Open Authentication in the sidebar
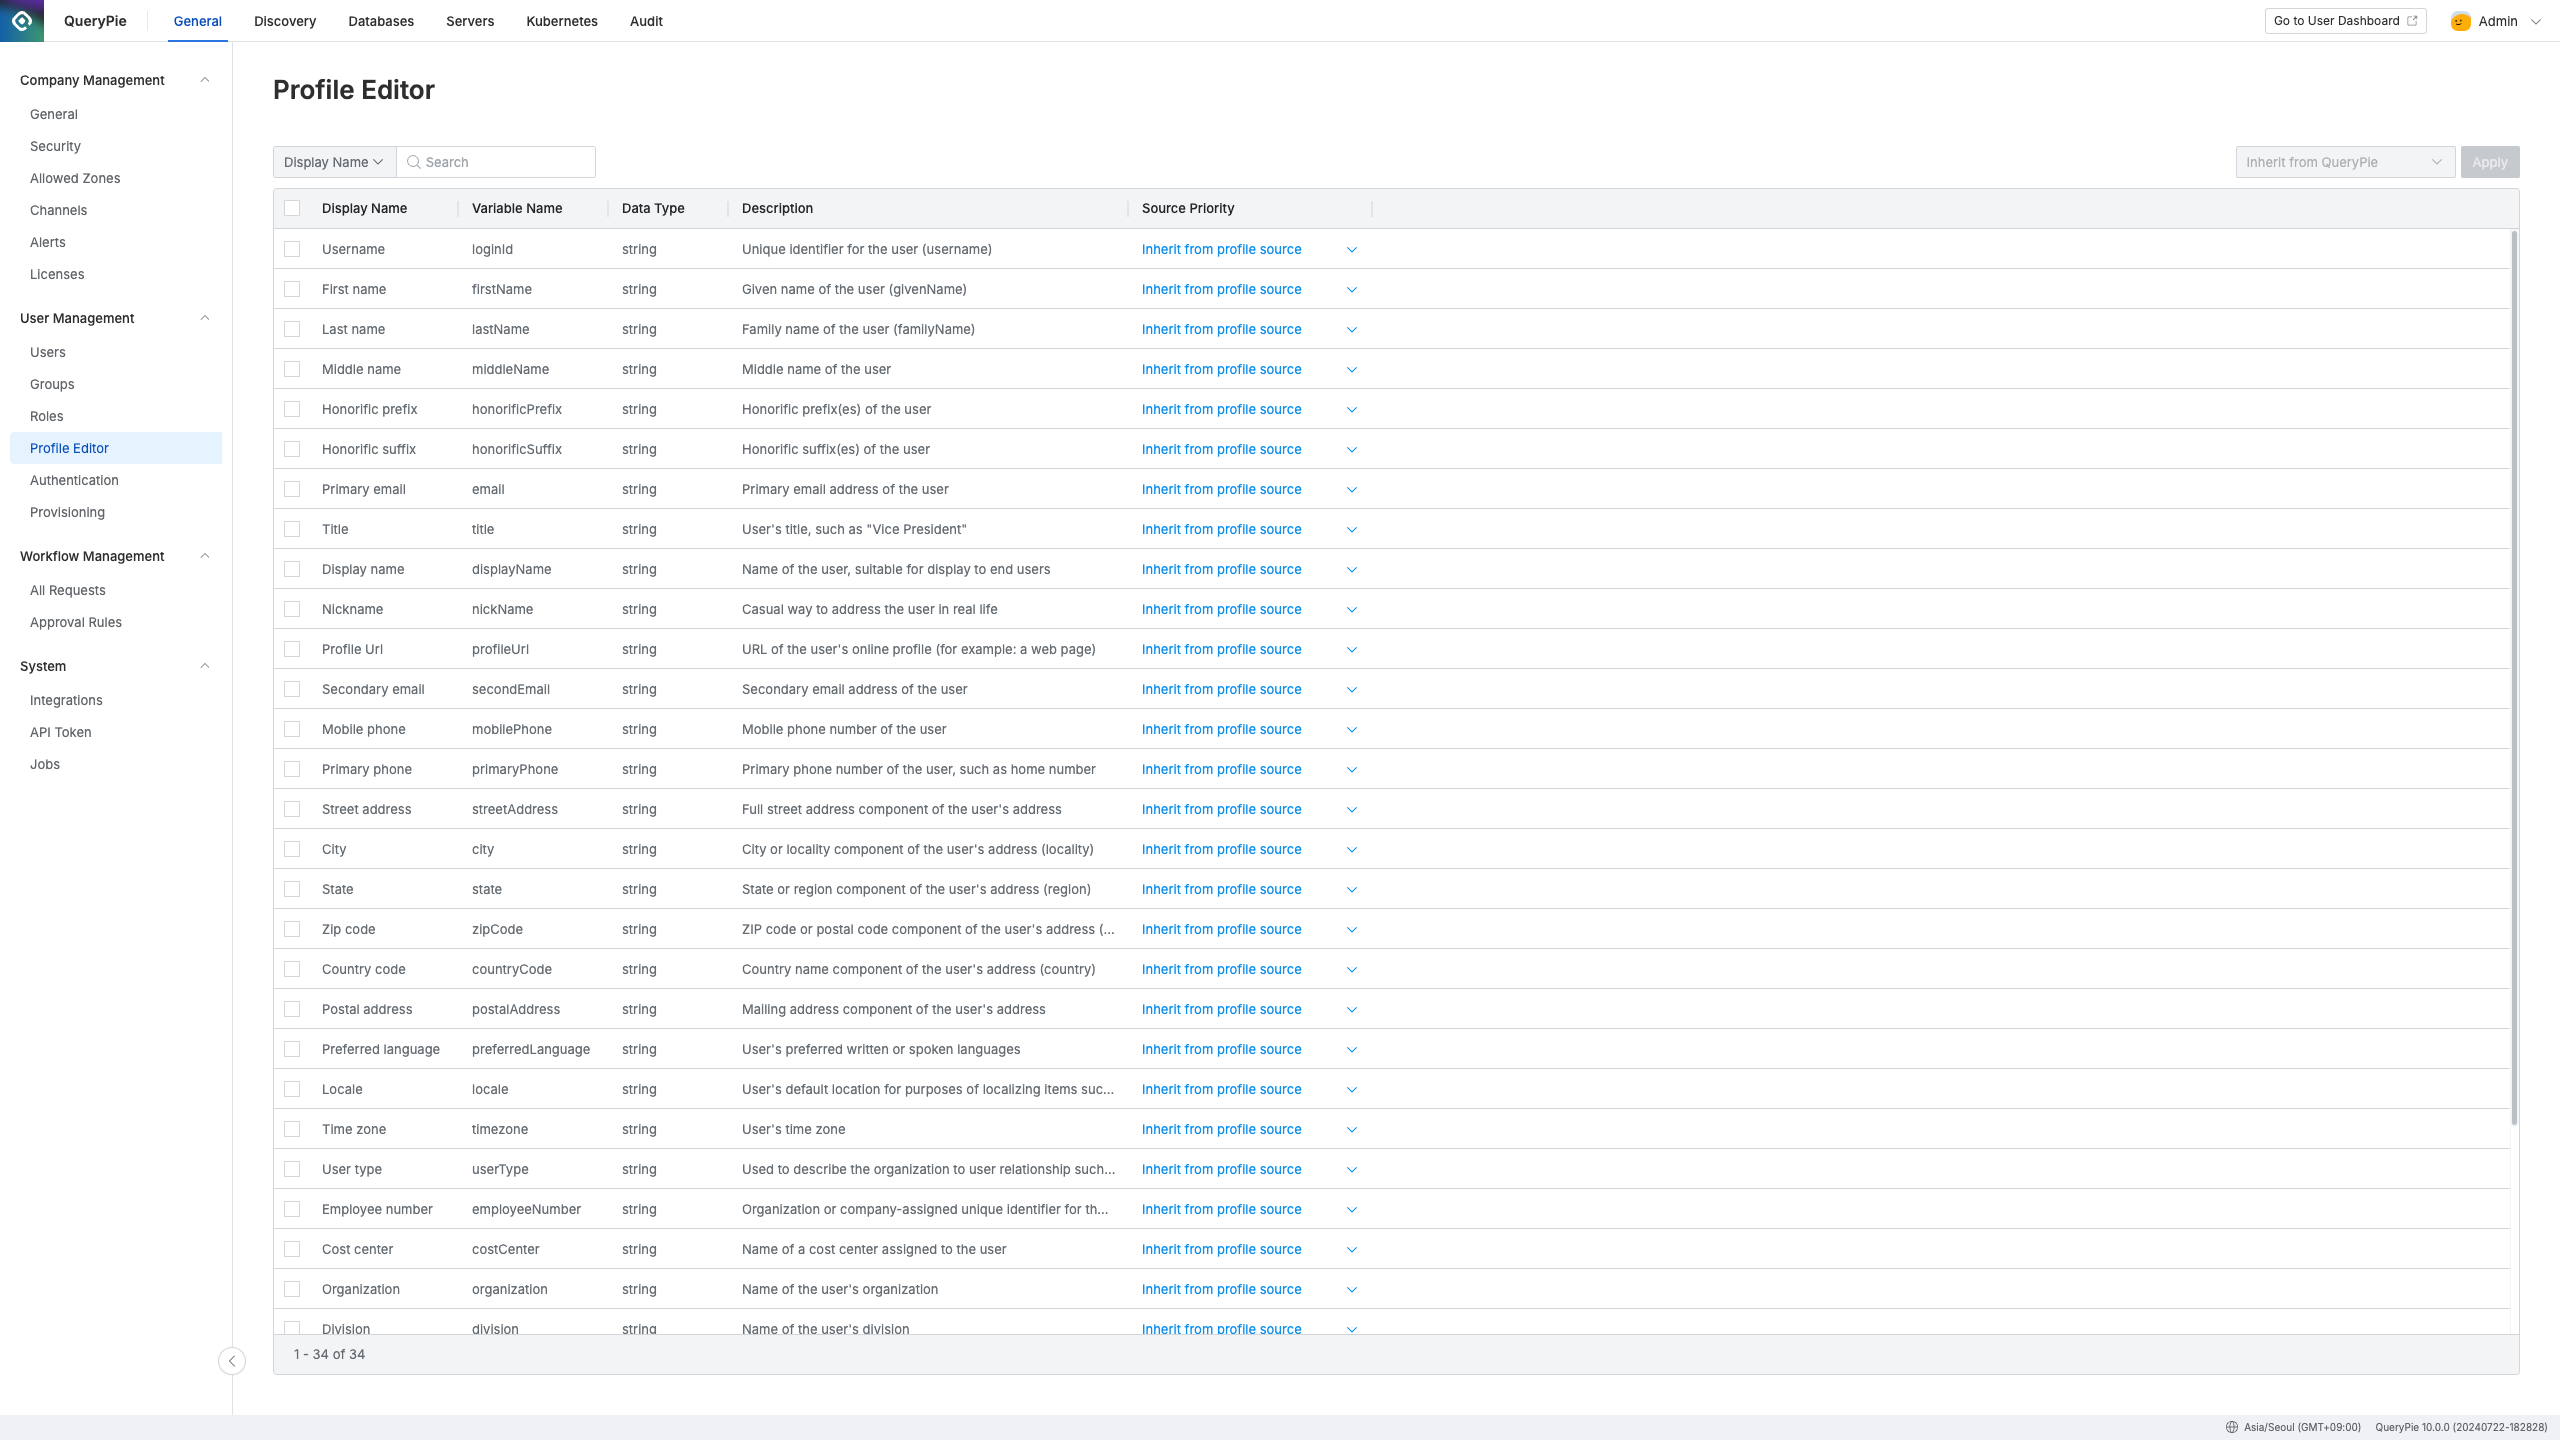 [74, 480]
